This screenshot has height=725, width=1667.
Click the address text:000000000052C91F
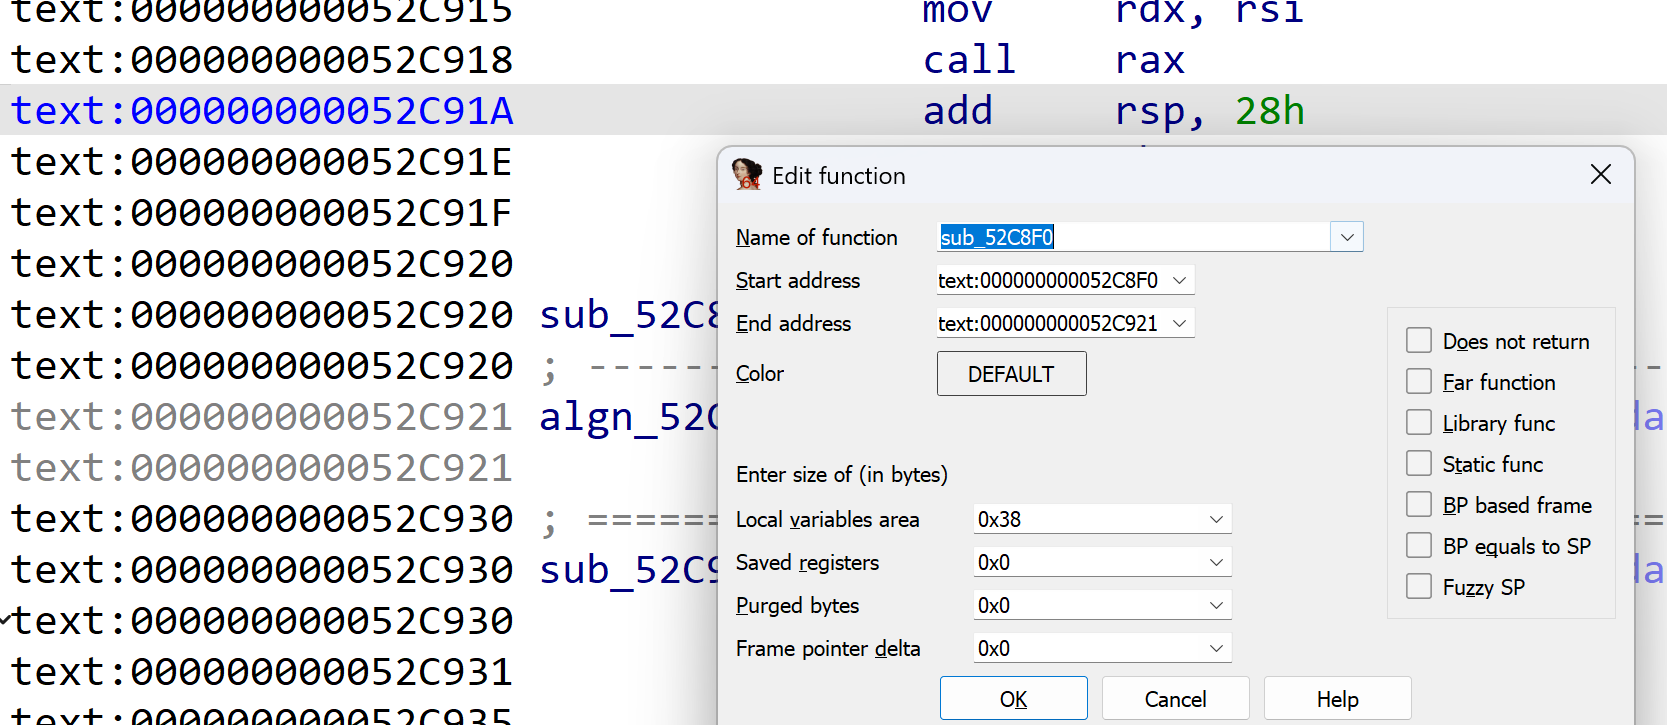click(262, 212)
